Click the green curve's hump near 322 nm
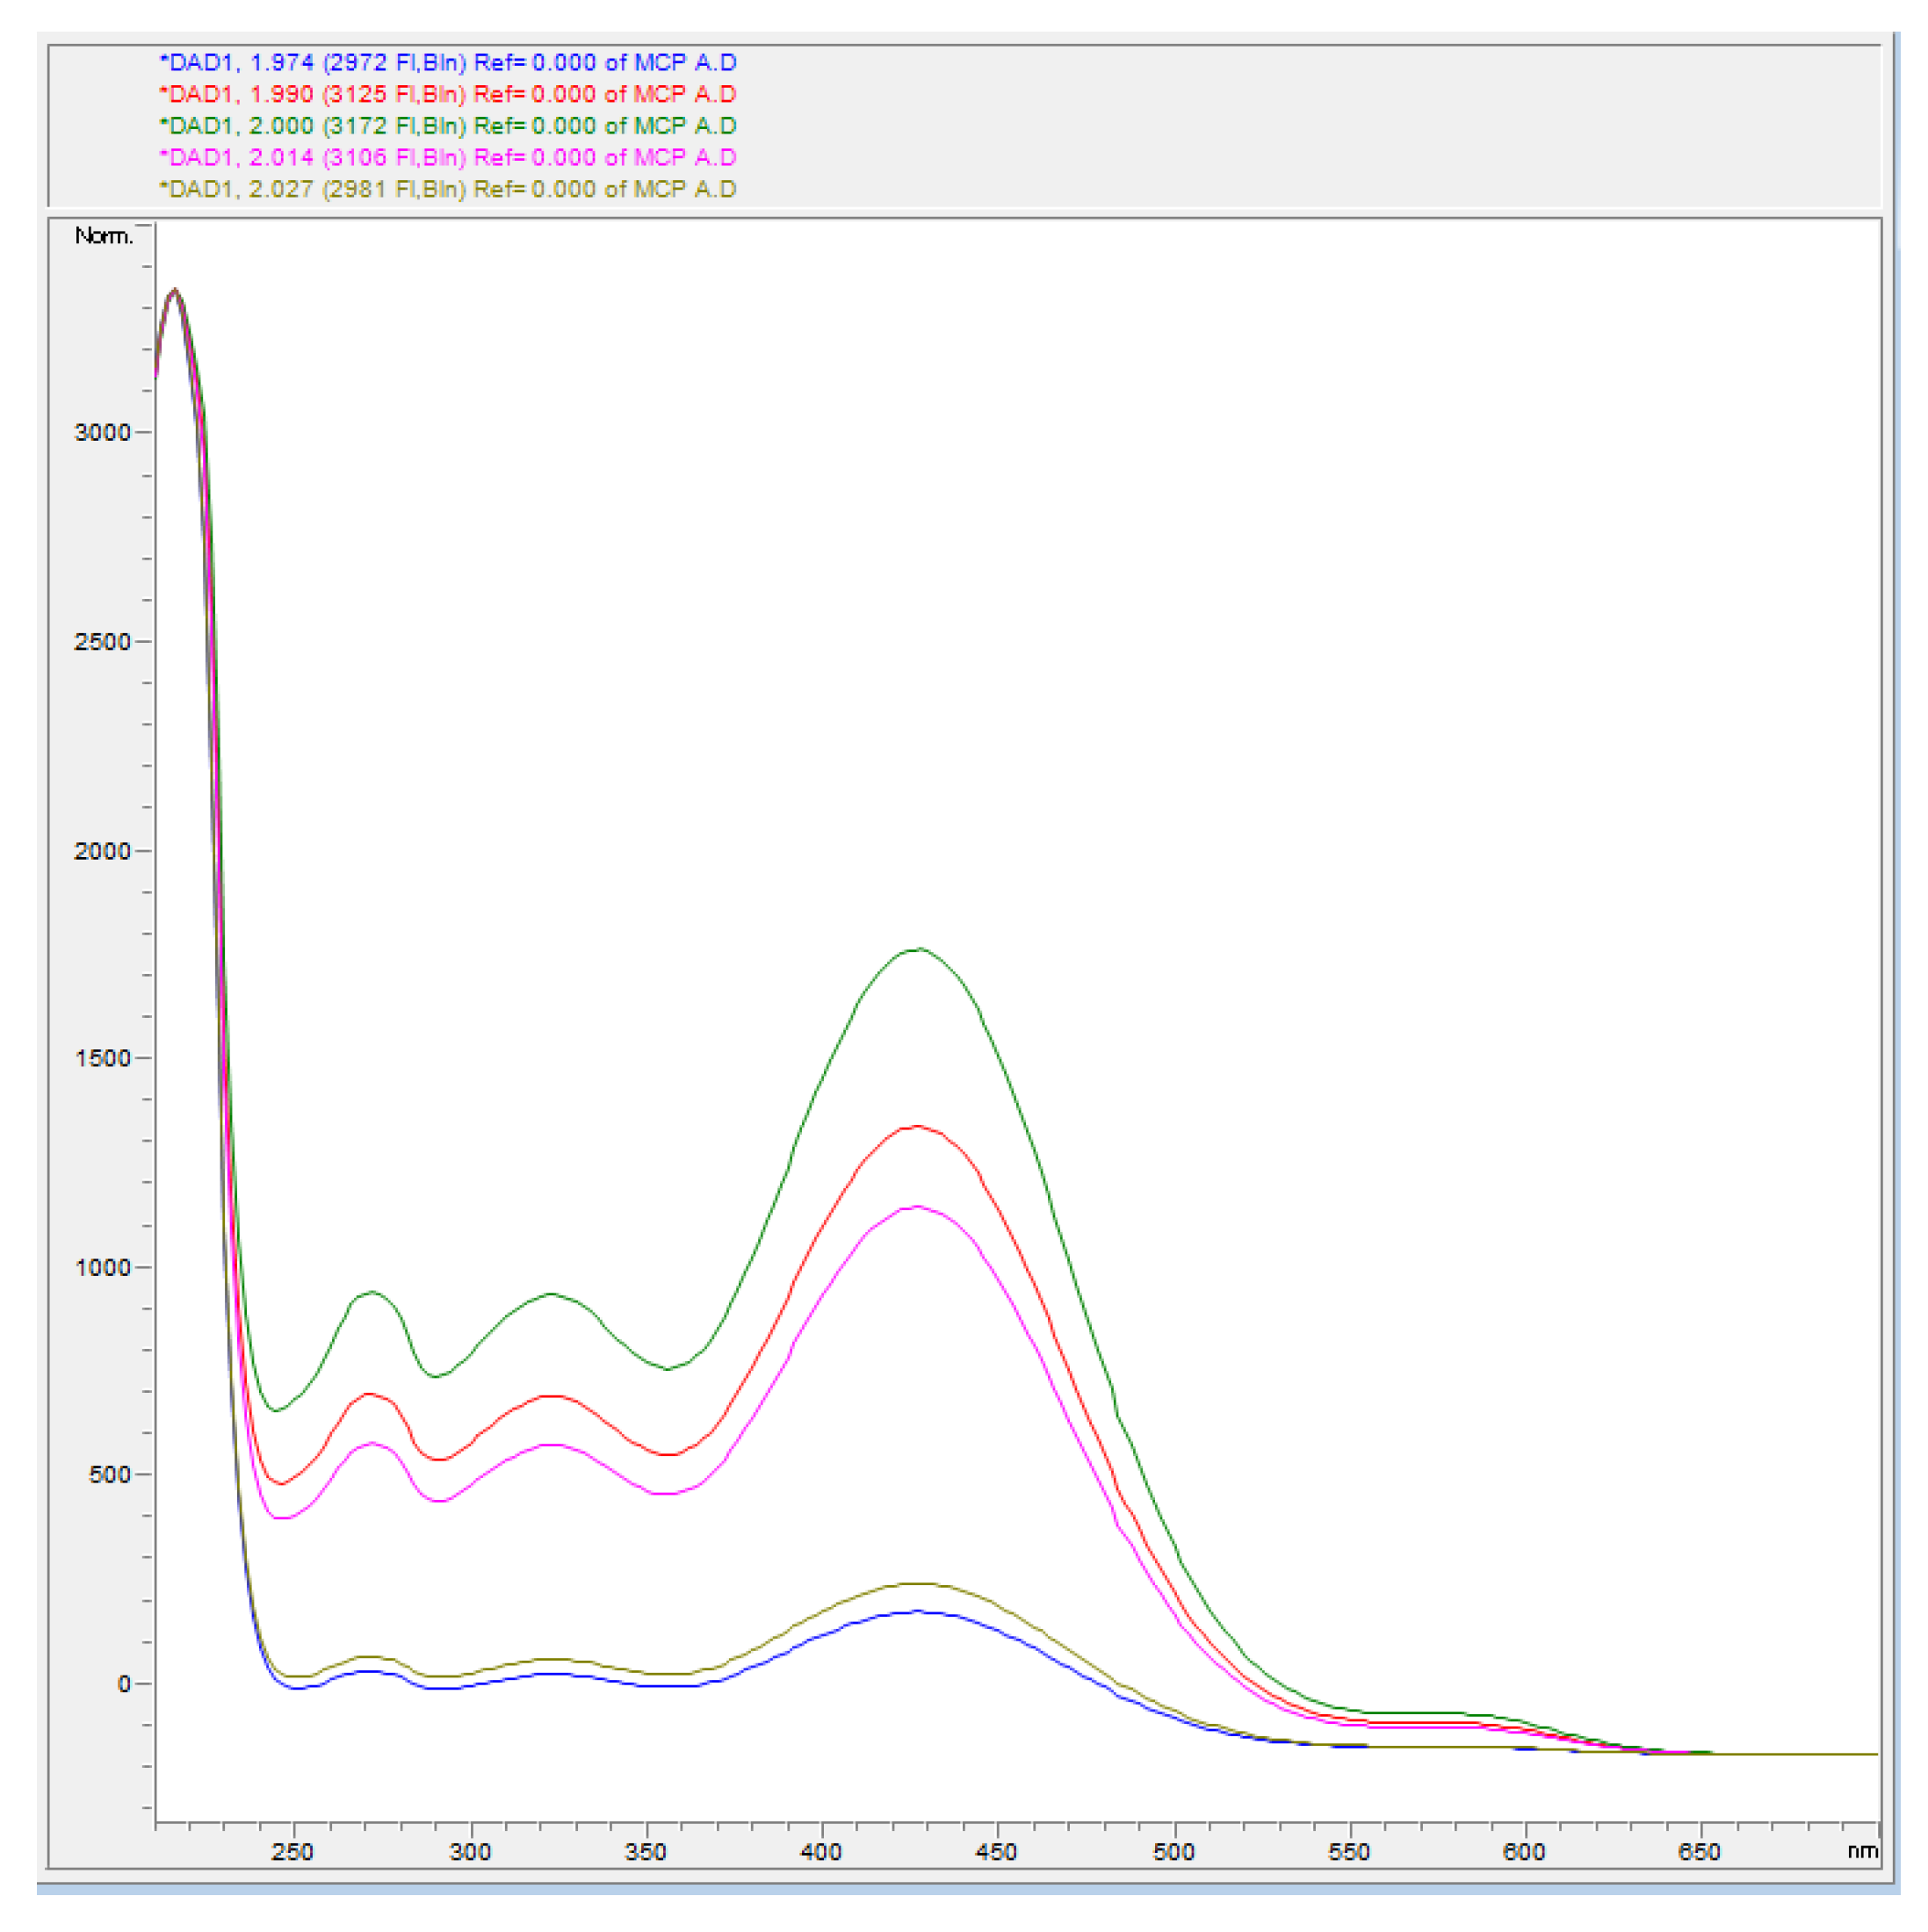This screenshot has width=1928, height=1932. [x=551, y=1294]
